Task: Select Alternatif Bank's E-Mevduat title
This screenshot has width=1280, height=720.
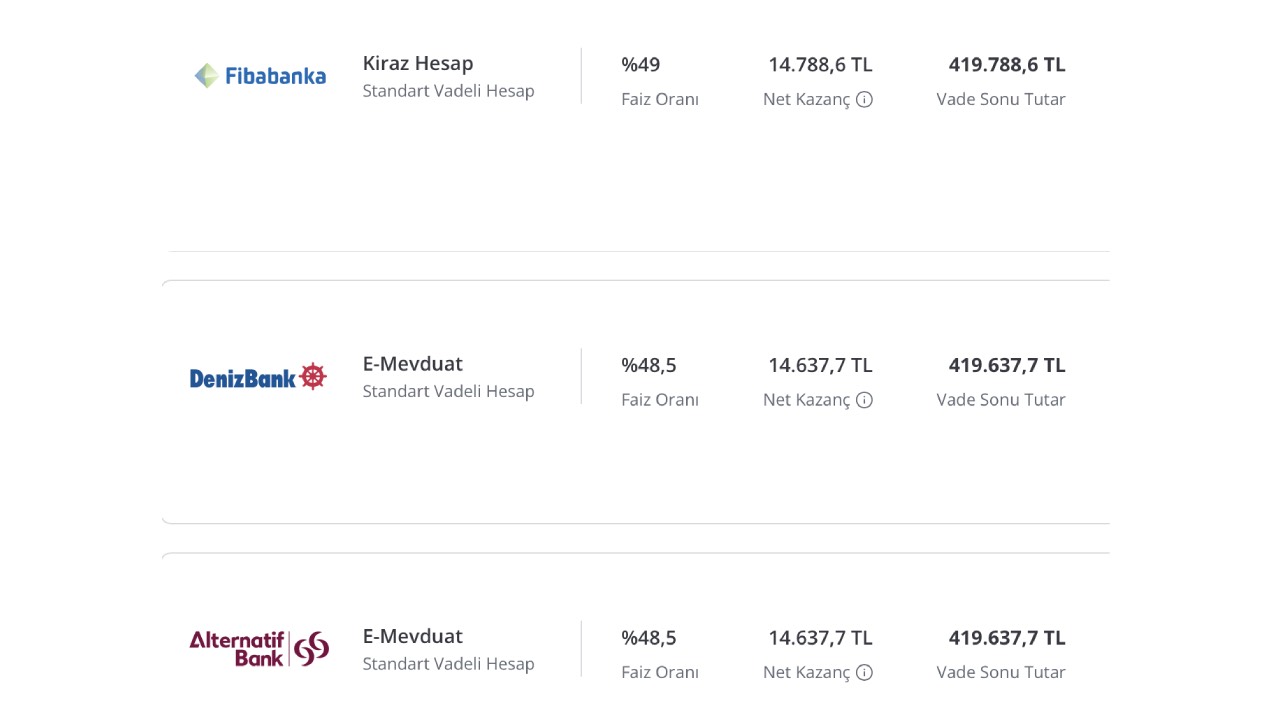Action: pyautogui.click(x=413, y=636)
